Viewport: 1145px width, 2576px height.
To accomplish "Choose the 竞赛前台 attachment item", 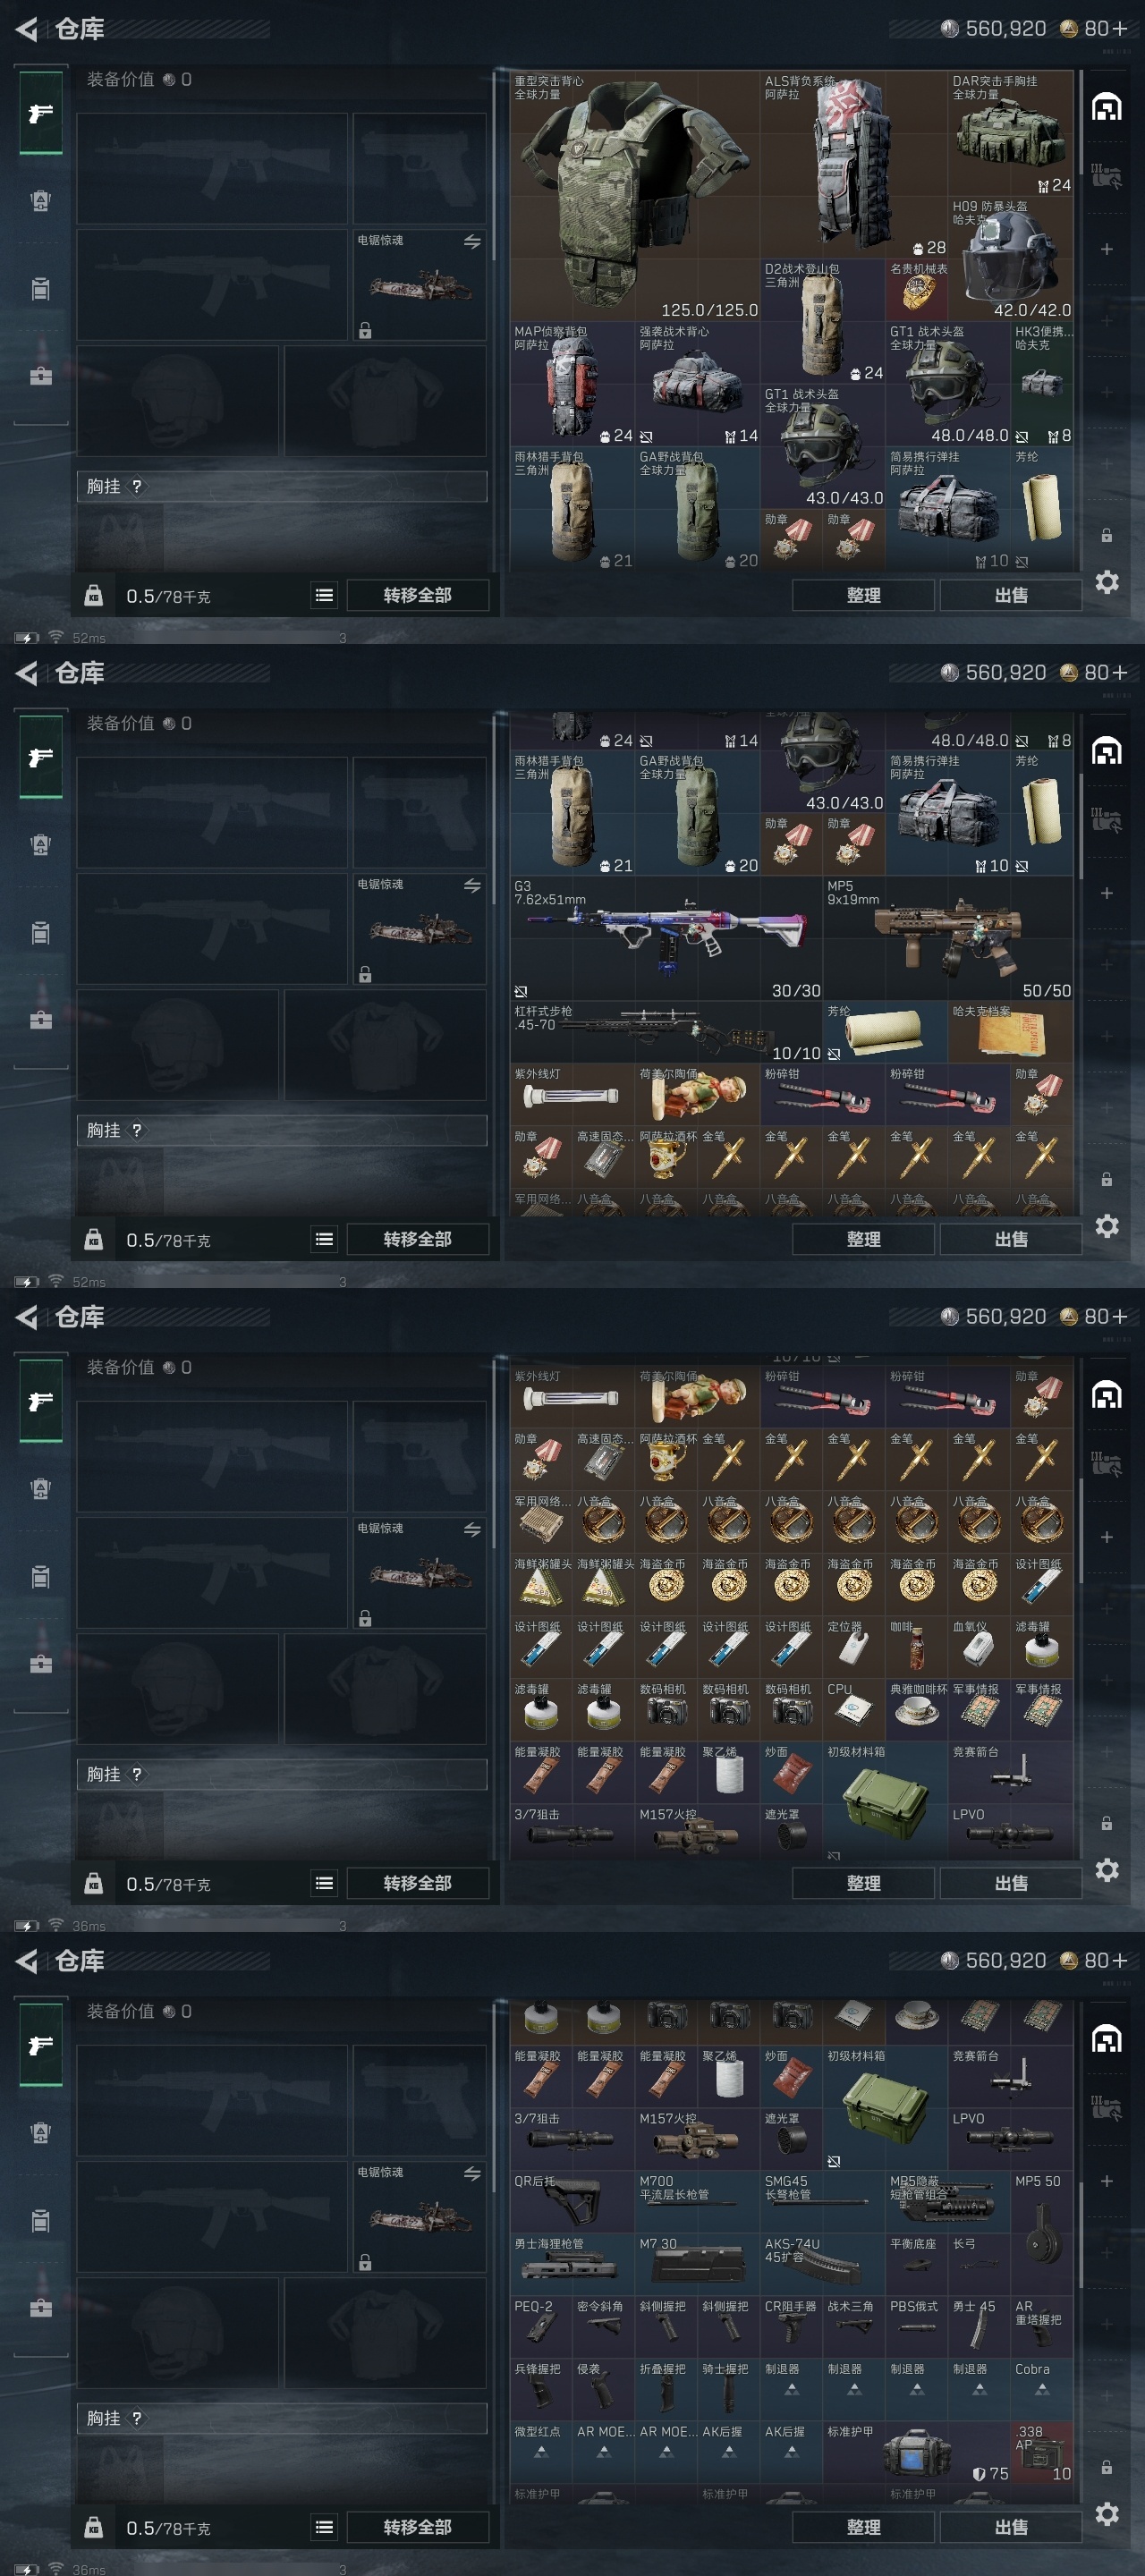I will click(x=1010, y=1772).
